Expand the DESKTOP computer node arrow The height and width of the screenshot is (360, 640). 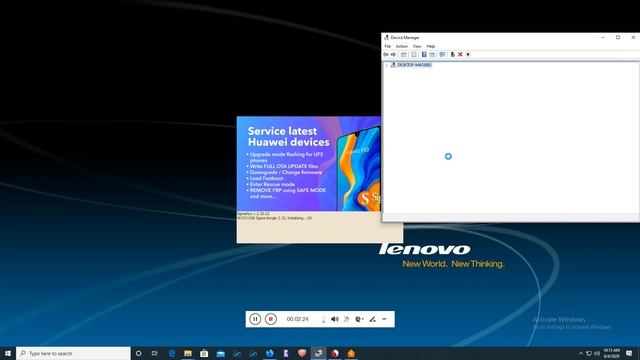(x=387, y=65)
